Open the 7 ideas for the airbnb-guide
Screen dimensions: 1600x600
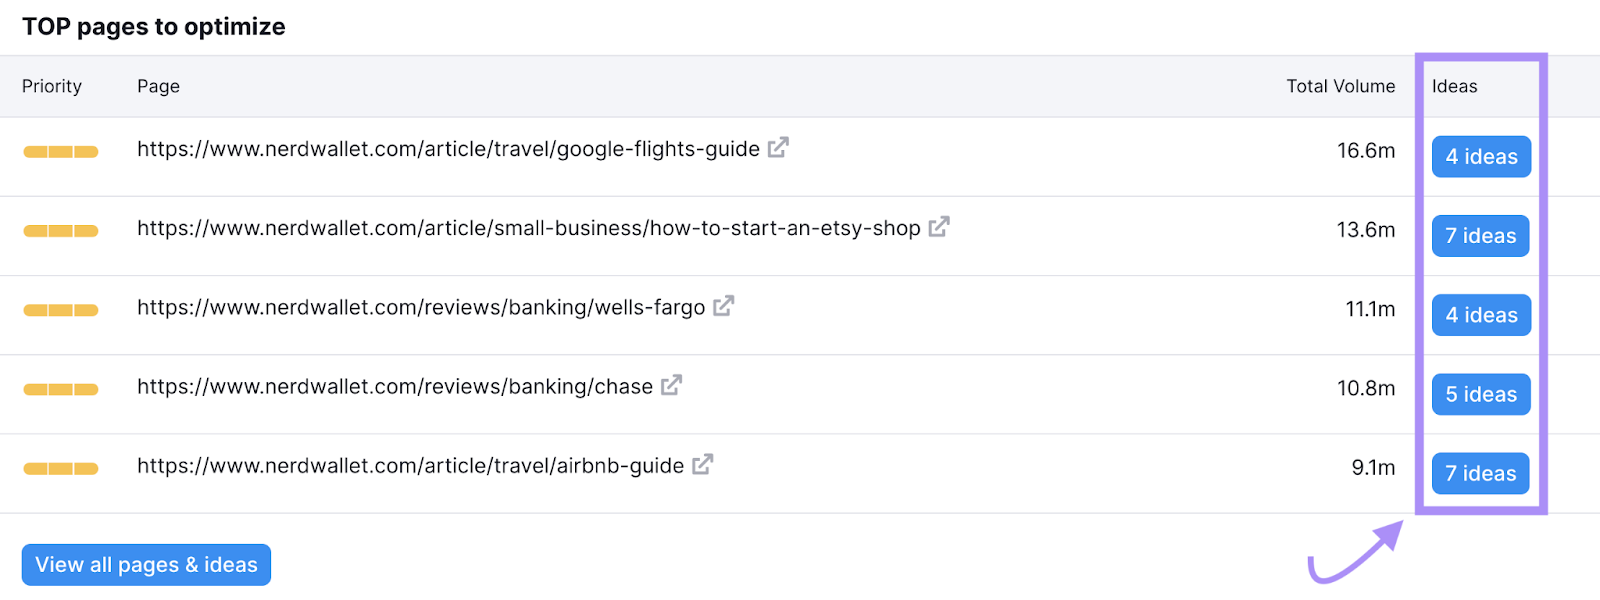(x=1480, y=473)
